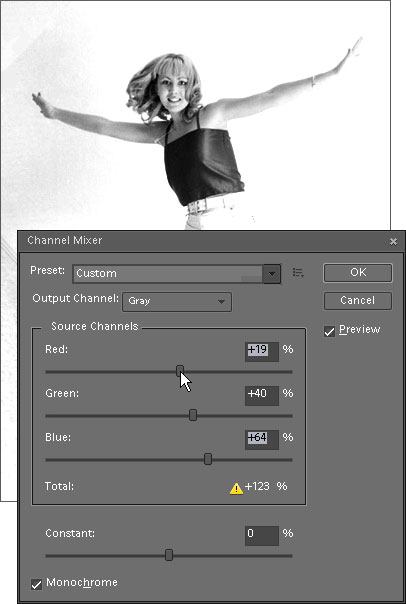Uncheck the Monochrome checkbox
This screenshot has width=406, height=604.
point(36,584)
